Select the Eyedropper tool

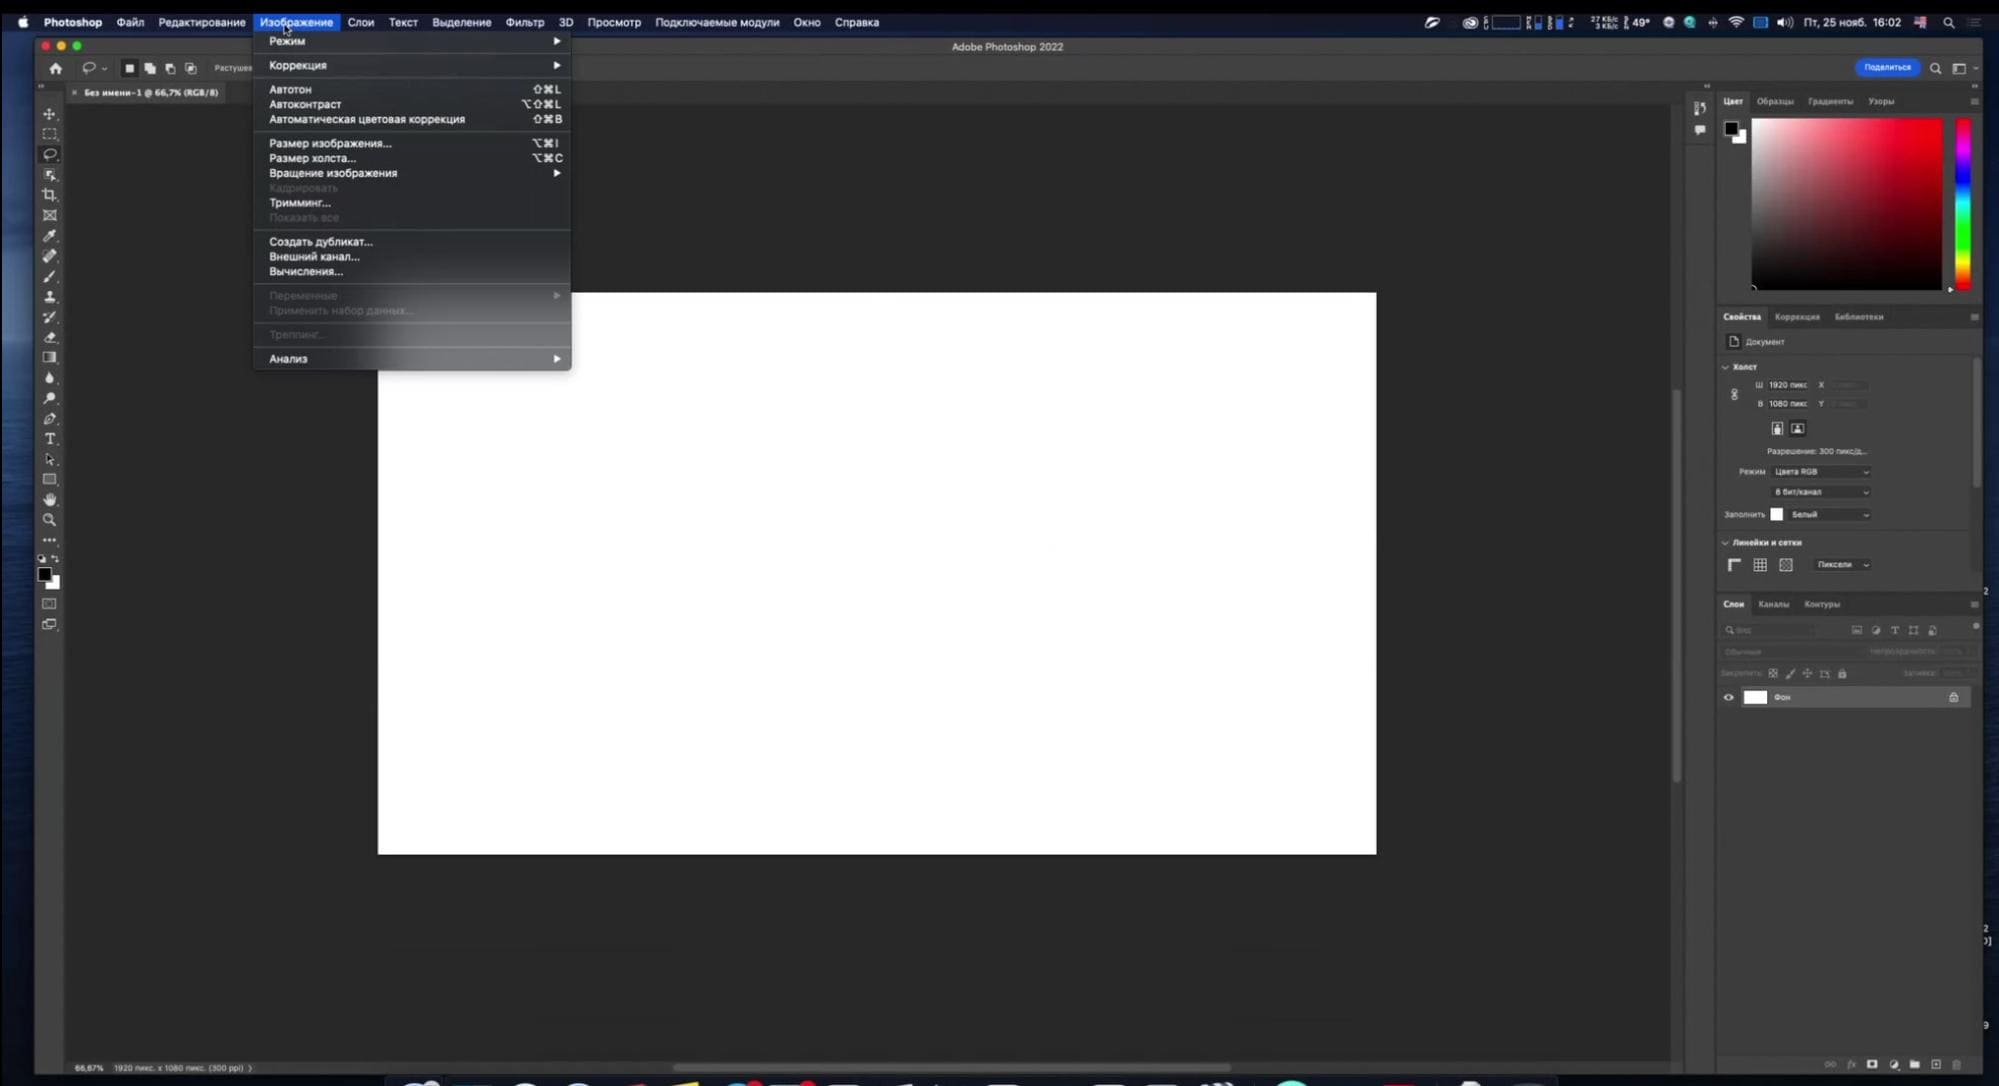49,236
